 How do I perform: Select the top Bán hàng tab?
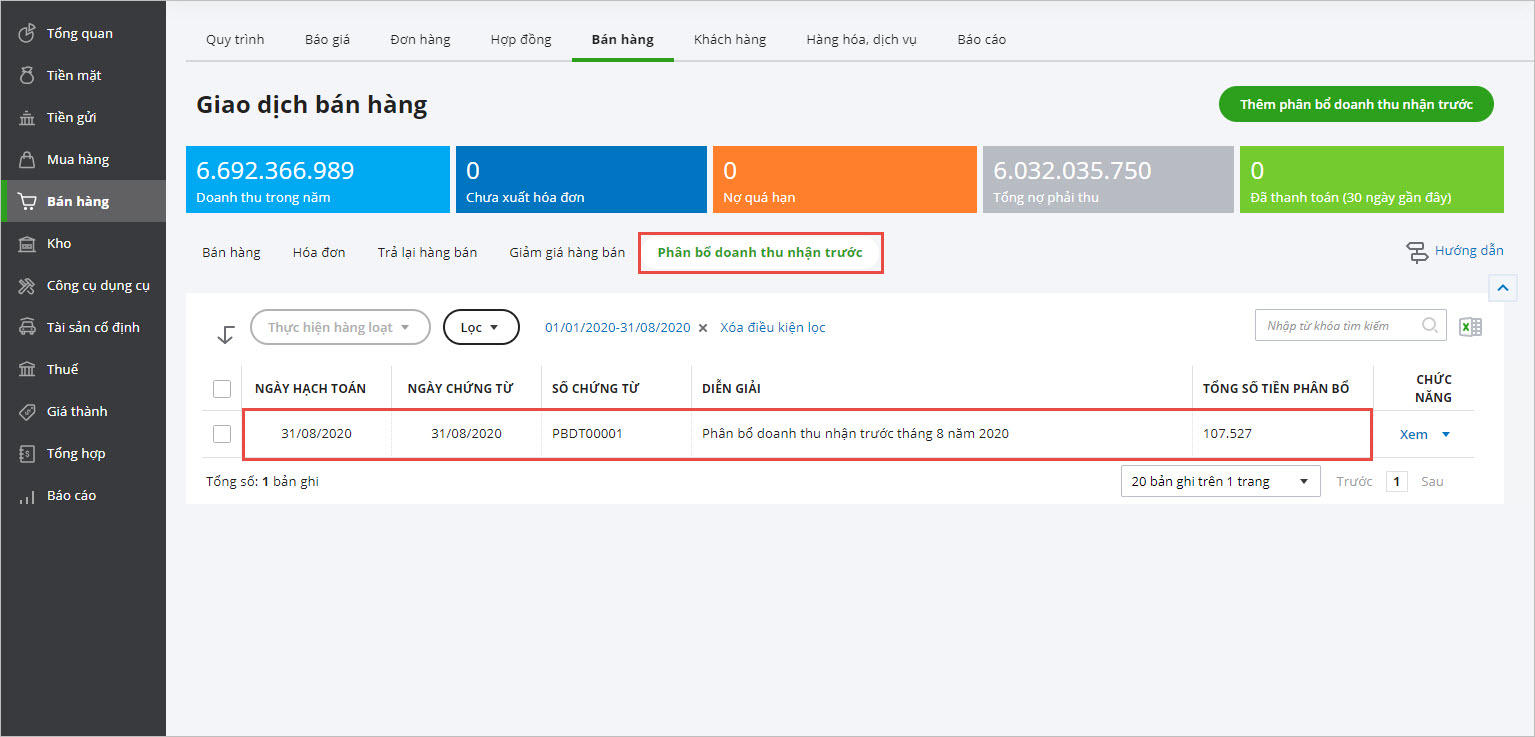[x=622, y=40]
